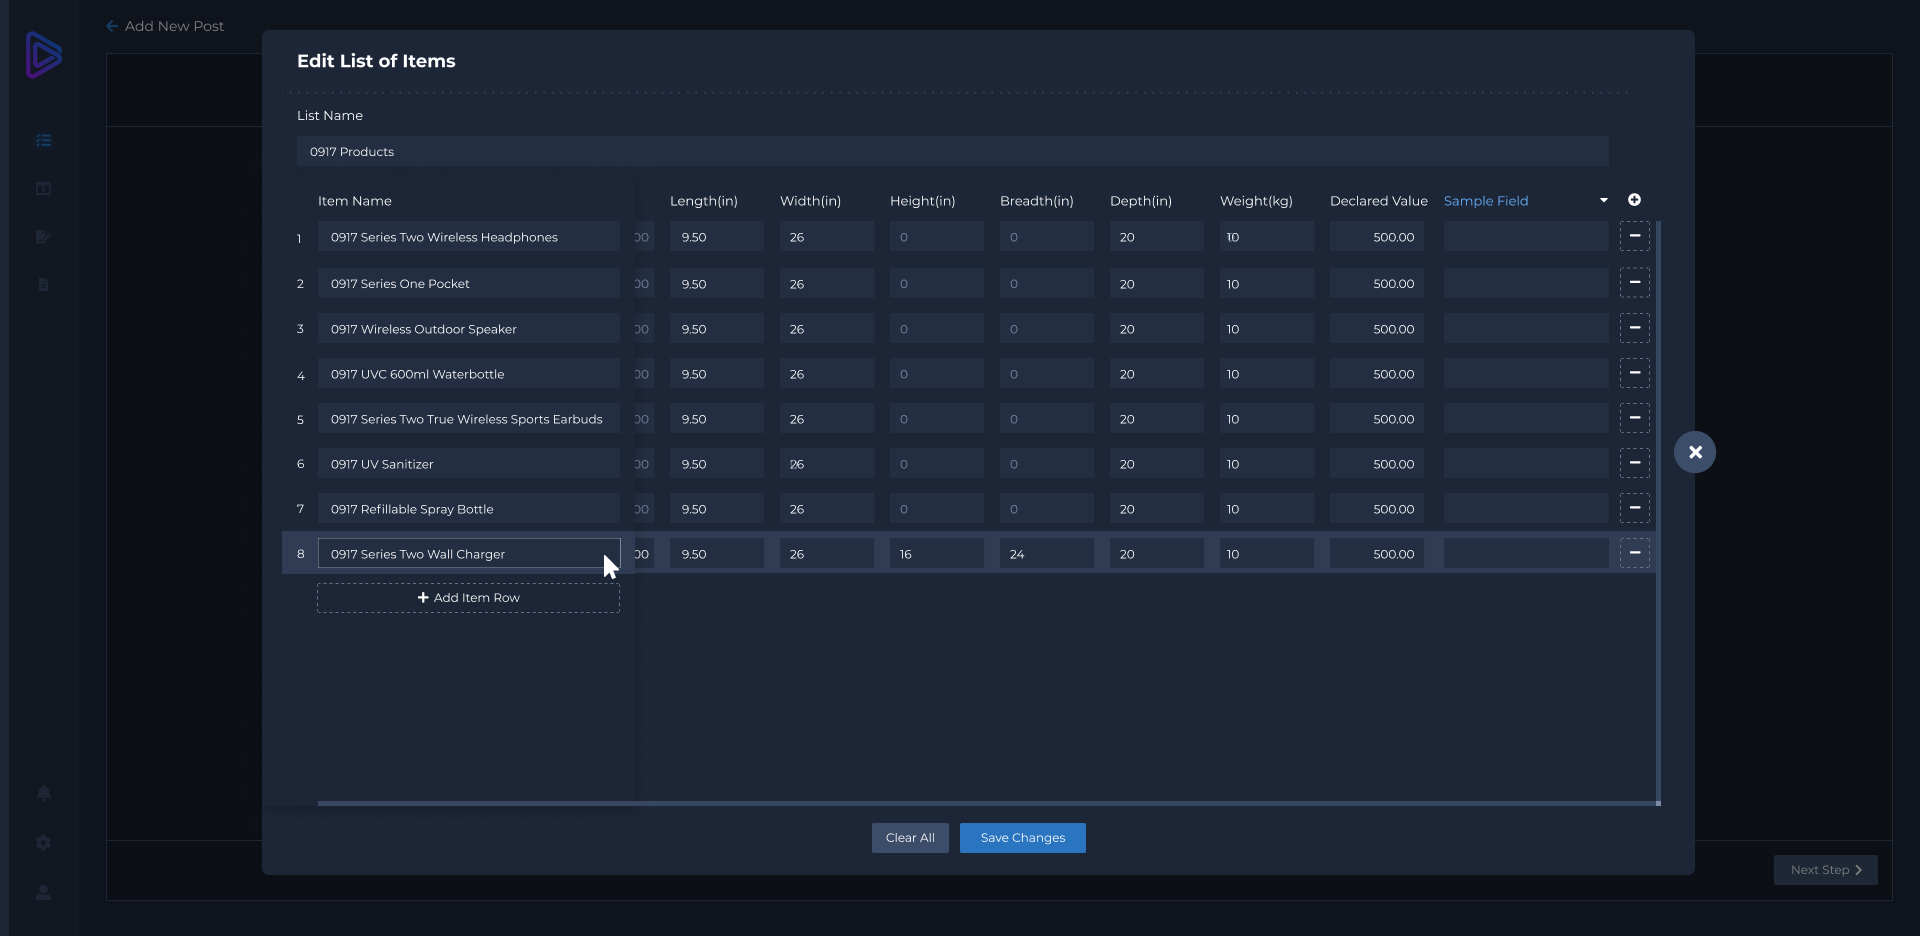Click the Sample Field column header
This screenshot has height=936, width=1920.
coord(1486,201)
